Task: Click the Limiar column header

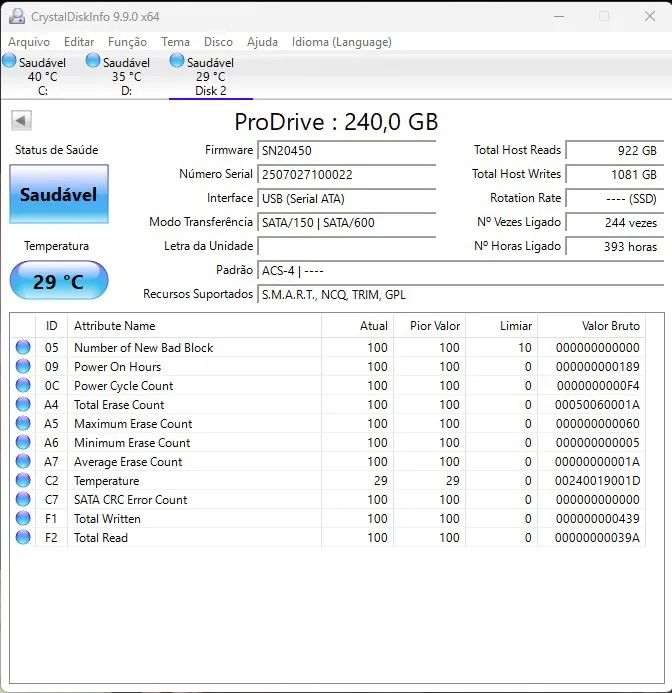Action: coord(502,326)
